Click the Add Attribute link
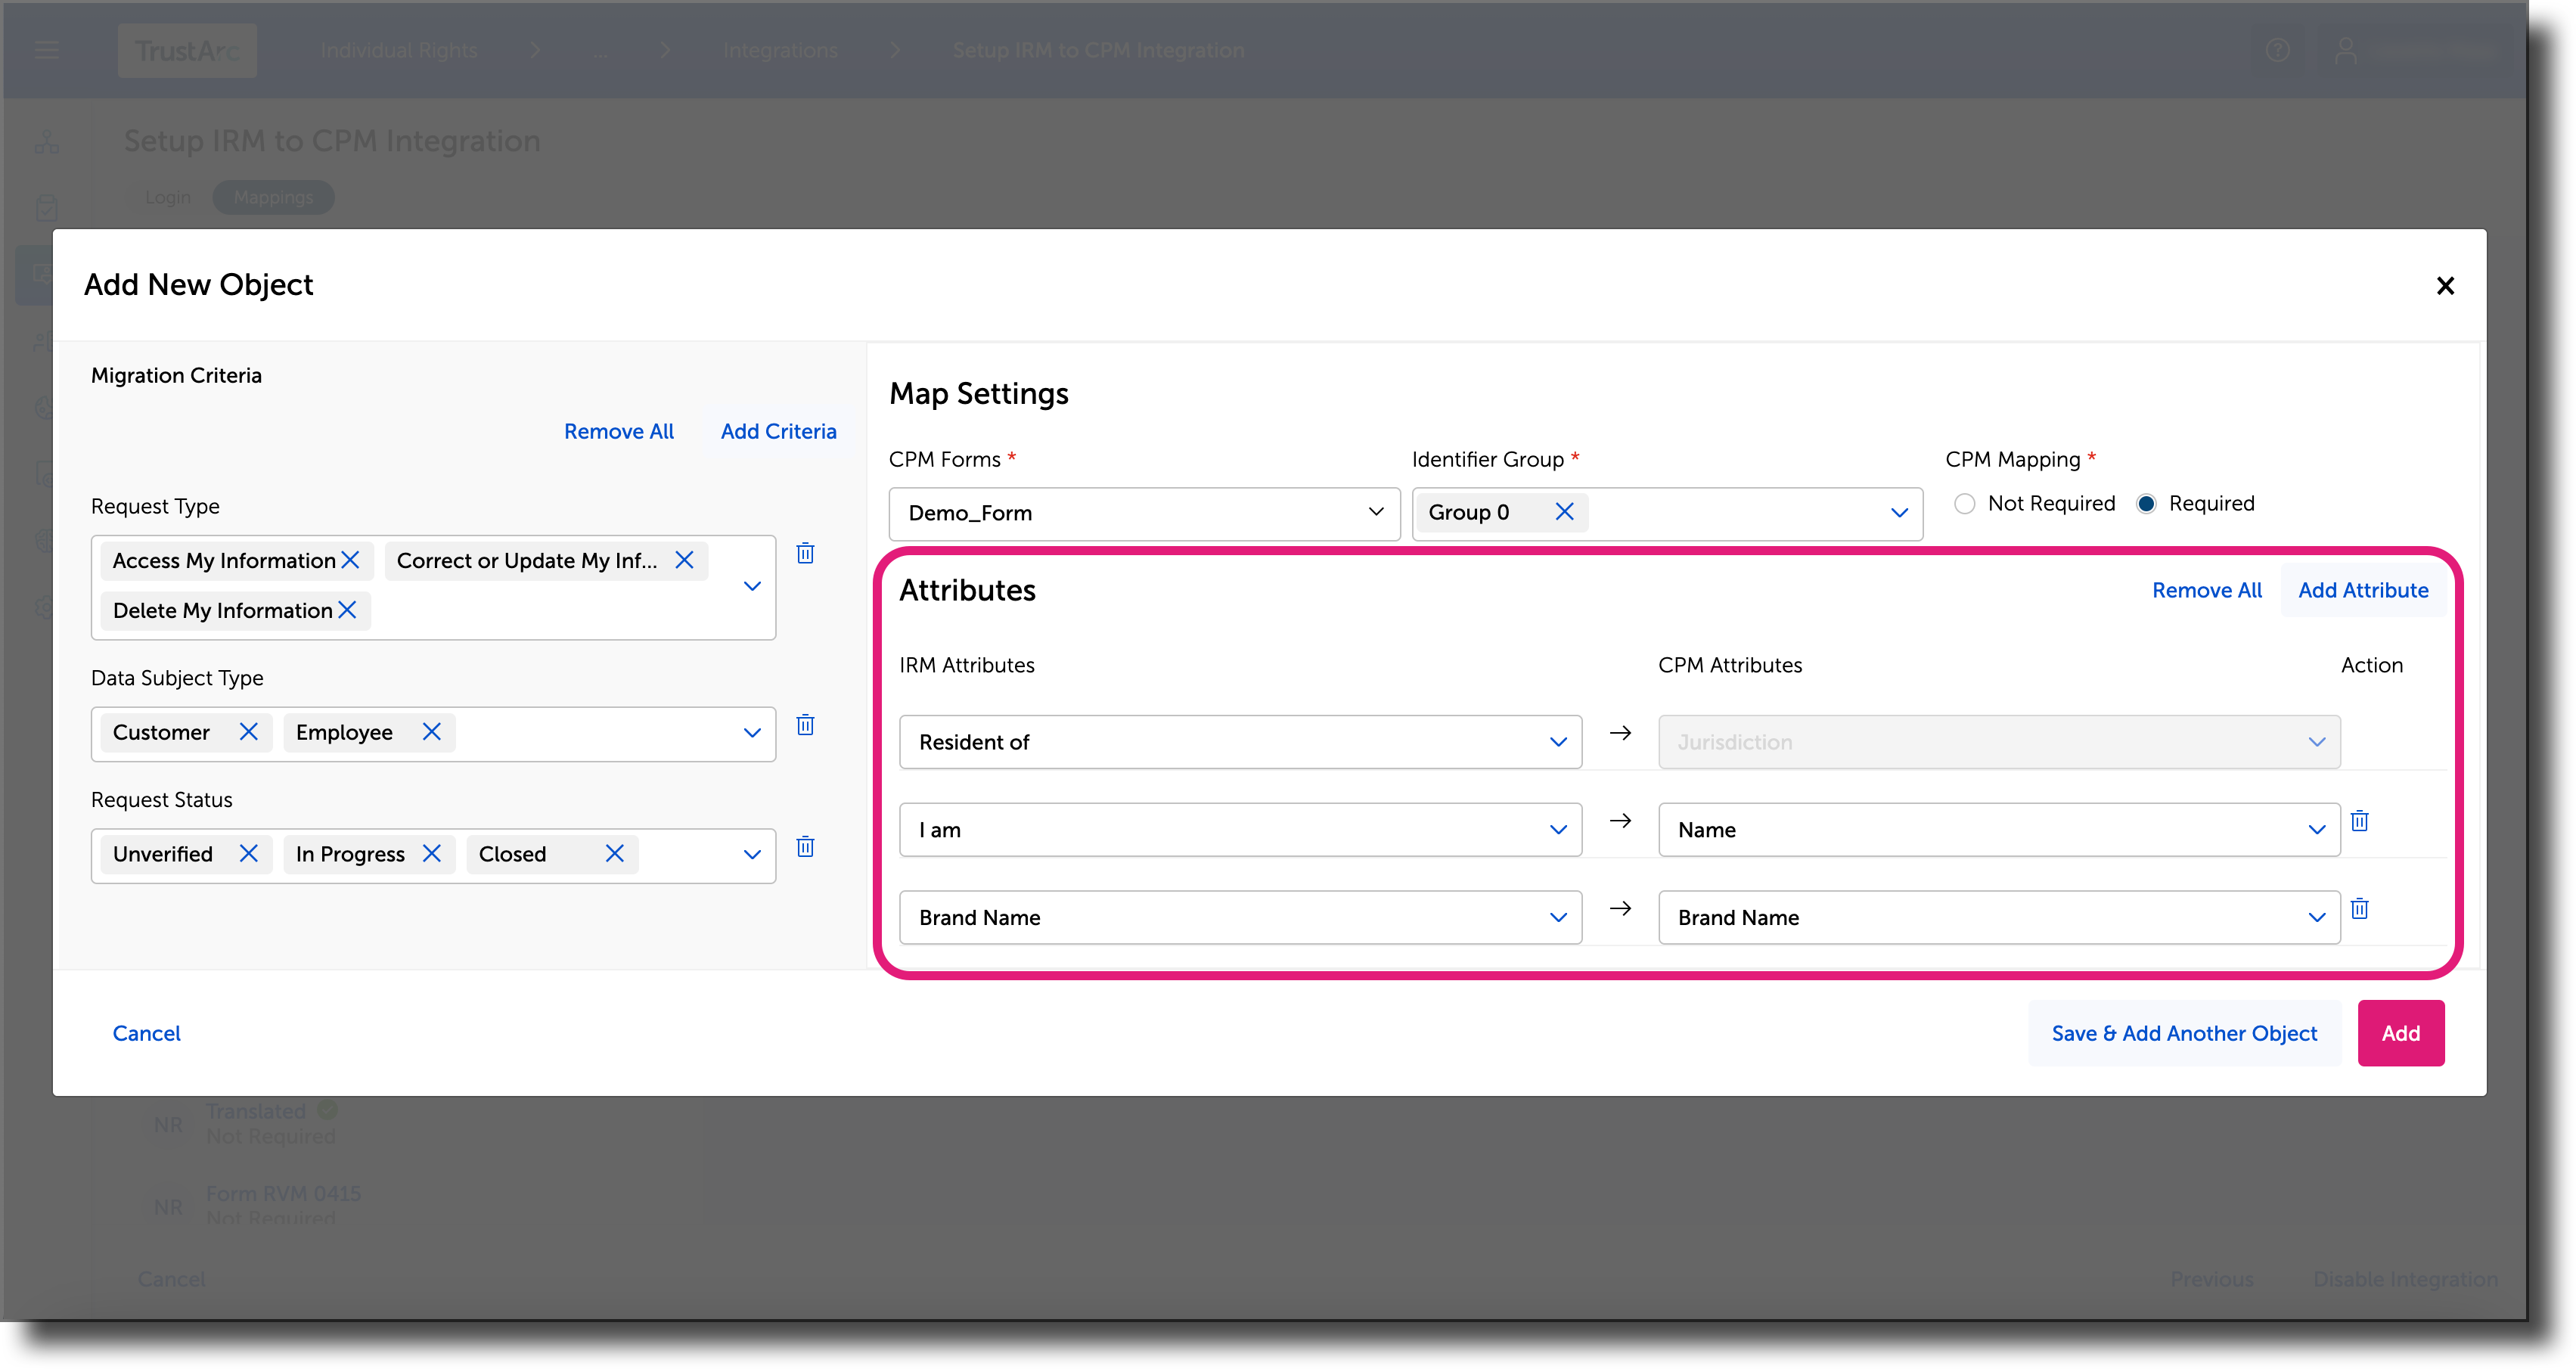The image size is (2576, 1369). (2363, 590)
